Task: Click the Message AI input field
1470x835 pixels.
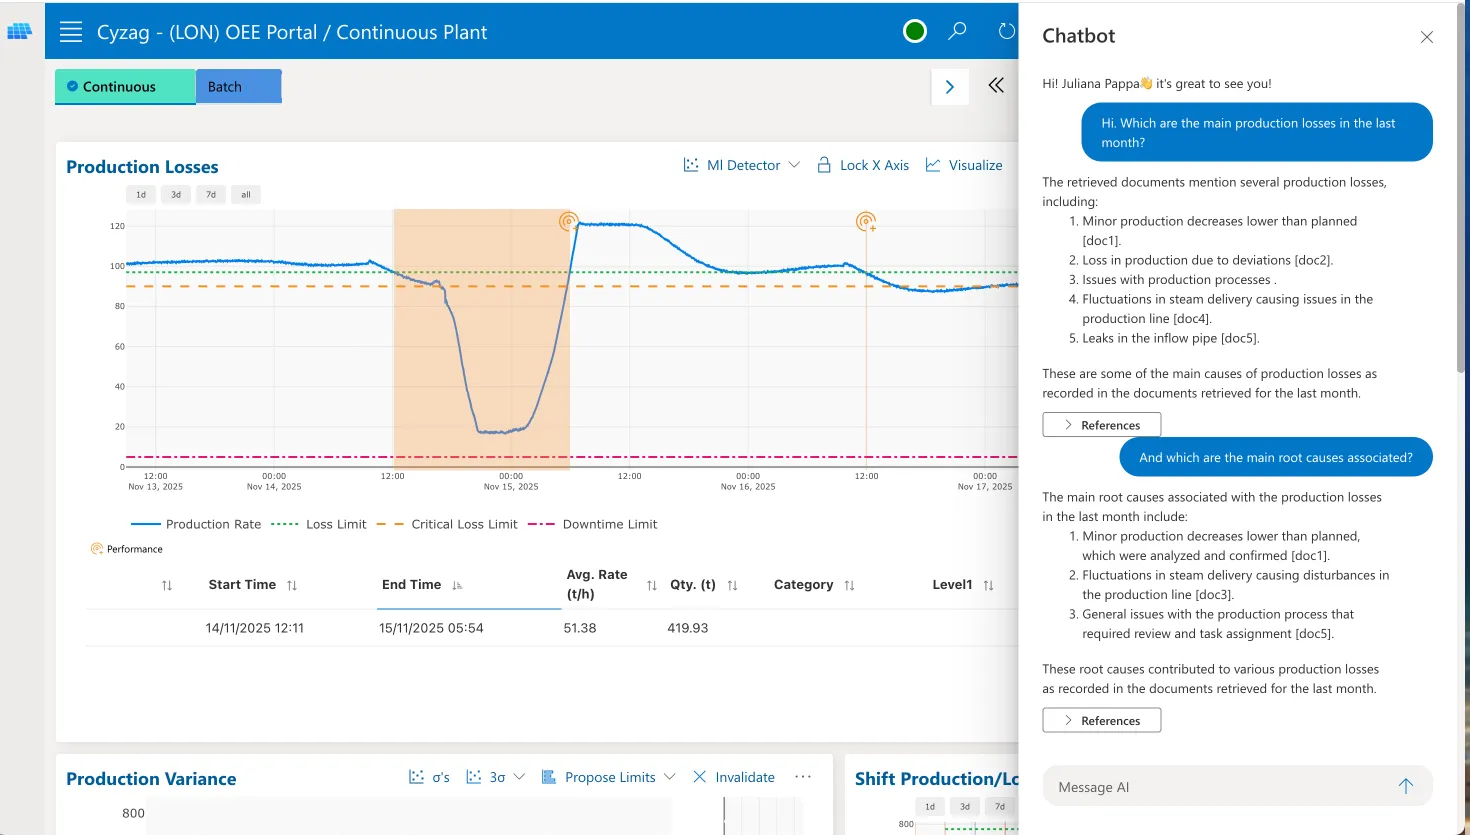Action: coord(1222,787)
